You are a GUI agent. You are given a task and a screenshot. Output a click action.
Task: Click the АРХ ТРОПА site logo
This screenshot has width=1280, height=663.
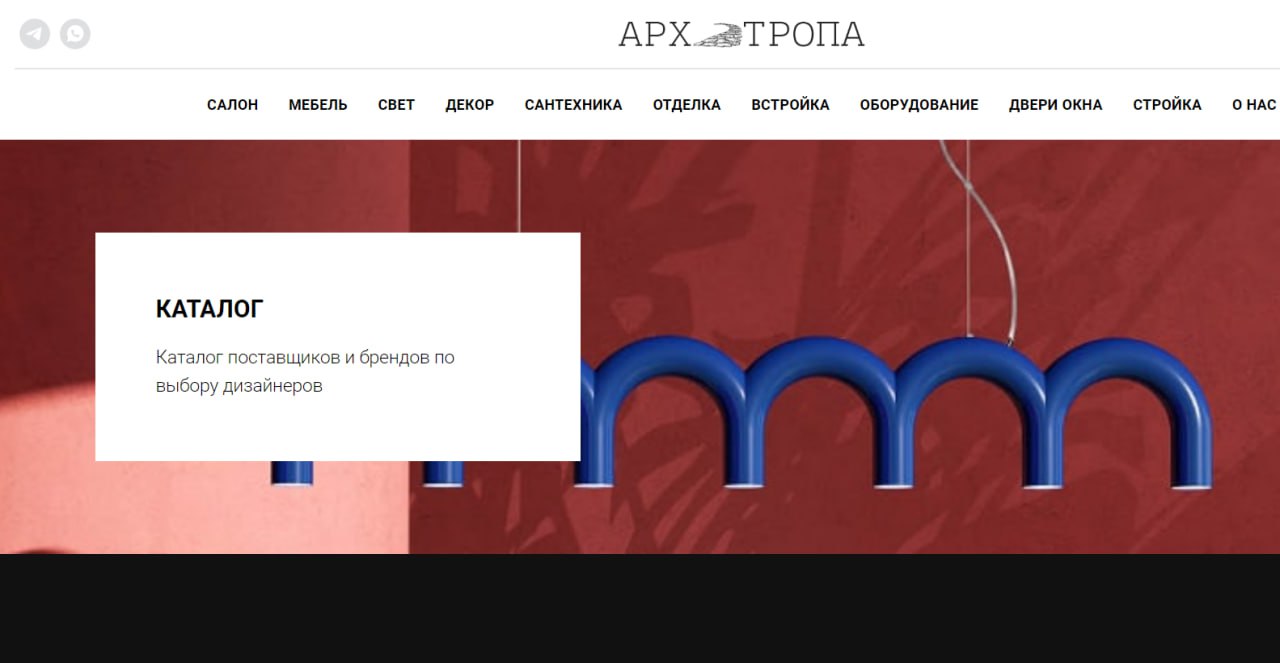pos(741,34)
